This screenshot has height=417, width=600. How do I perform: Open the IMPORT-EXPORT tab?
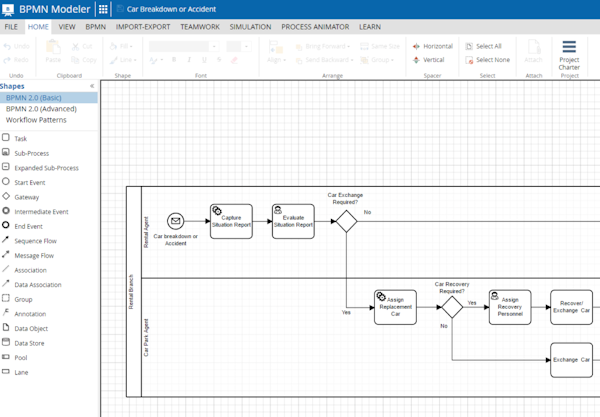click(143, 27)
